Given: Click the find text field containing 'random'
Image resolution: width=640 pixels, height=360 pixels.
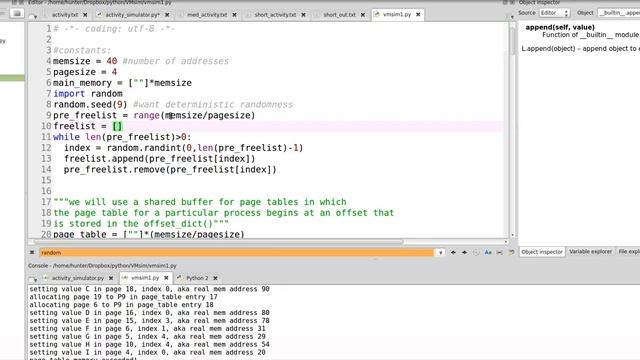Looking at the screenshot, I should pos(236,253).
